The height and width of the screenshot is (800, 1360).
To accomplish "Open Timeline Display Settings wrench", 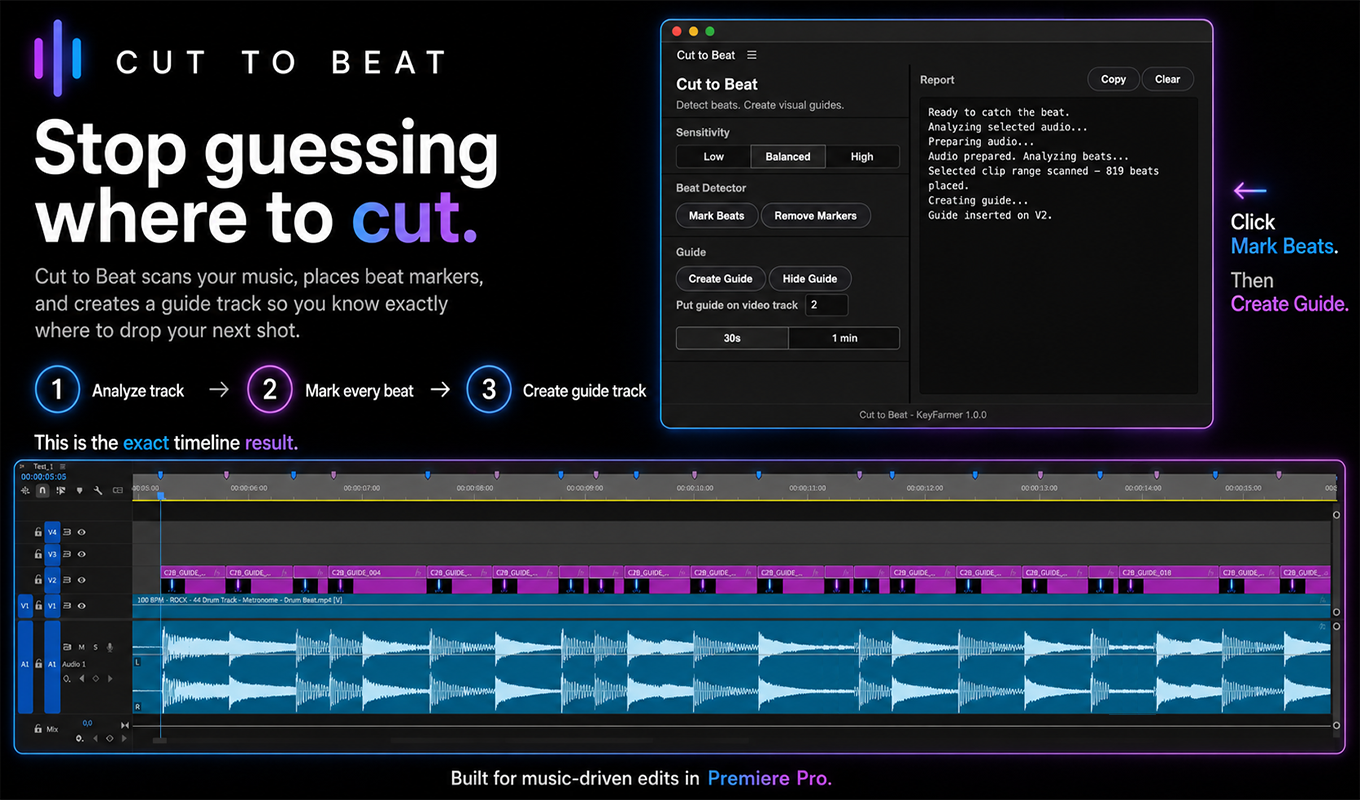I will 98,490.
